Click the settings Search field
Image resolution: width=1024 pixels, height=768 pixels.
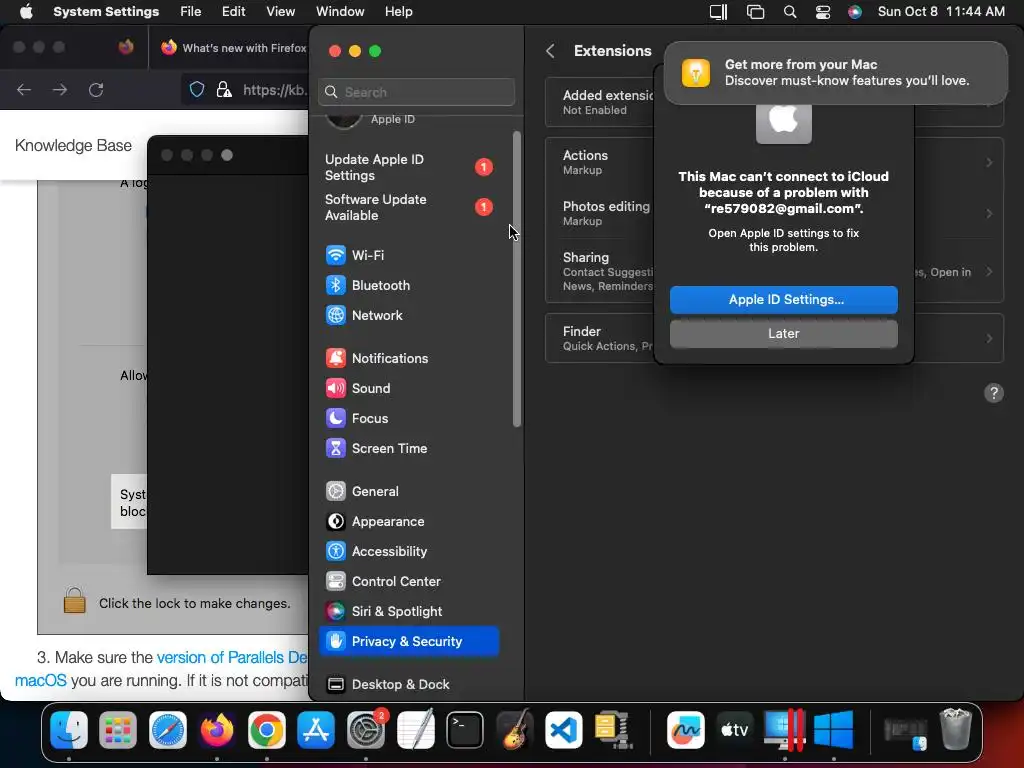coord(417,92)
